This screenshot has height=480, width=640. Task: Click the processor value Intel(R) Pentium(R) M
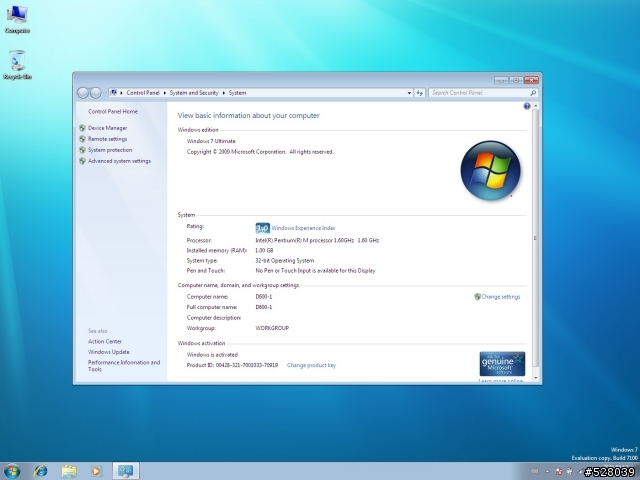tap(317, 240)
